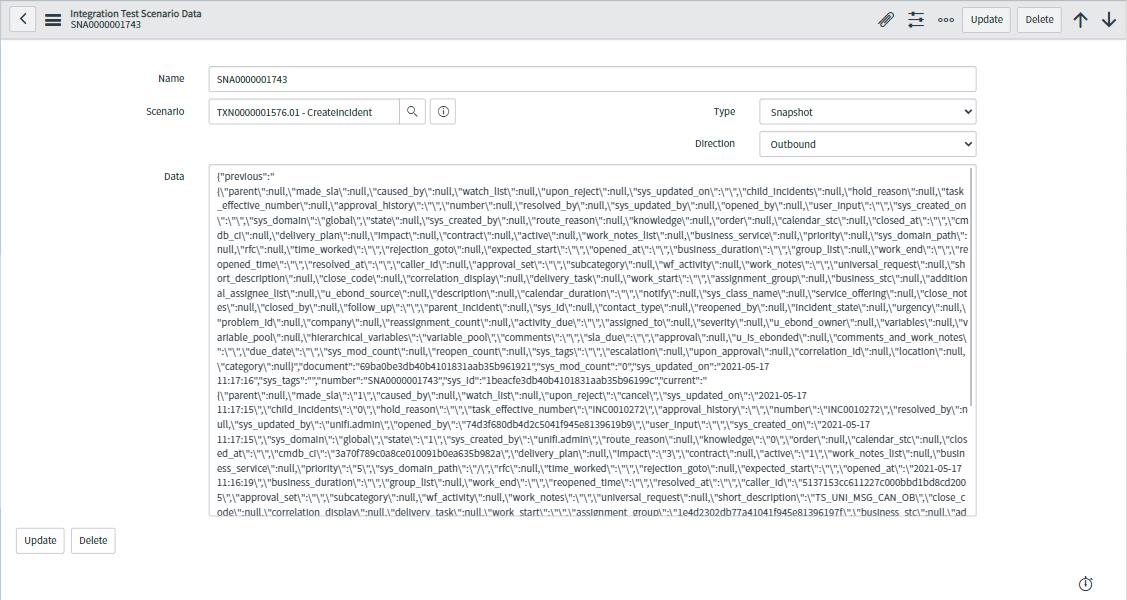Click the Delete button in the header
Image resolution: width=1127 pixels, height=600 pixels.
pyautogui.click(x=1040, y=19)
